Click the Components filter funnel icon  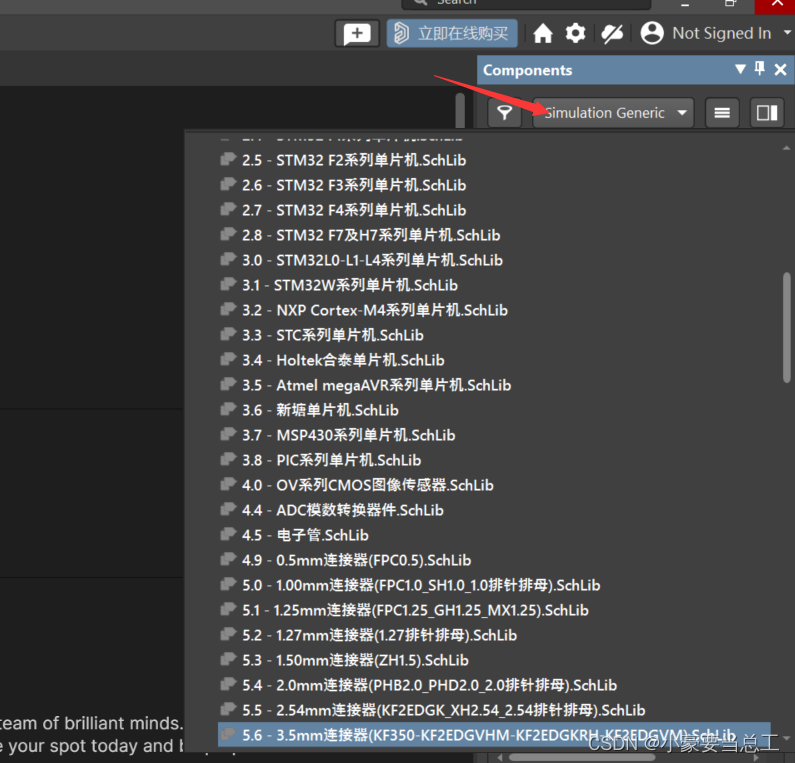[505, 113]
